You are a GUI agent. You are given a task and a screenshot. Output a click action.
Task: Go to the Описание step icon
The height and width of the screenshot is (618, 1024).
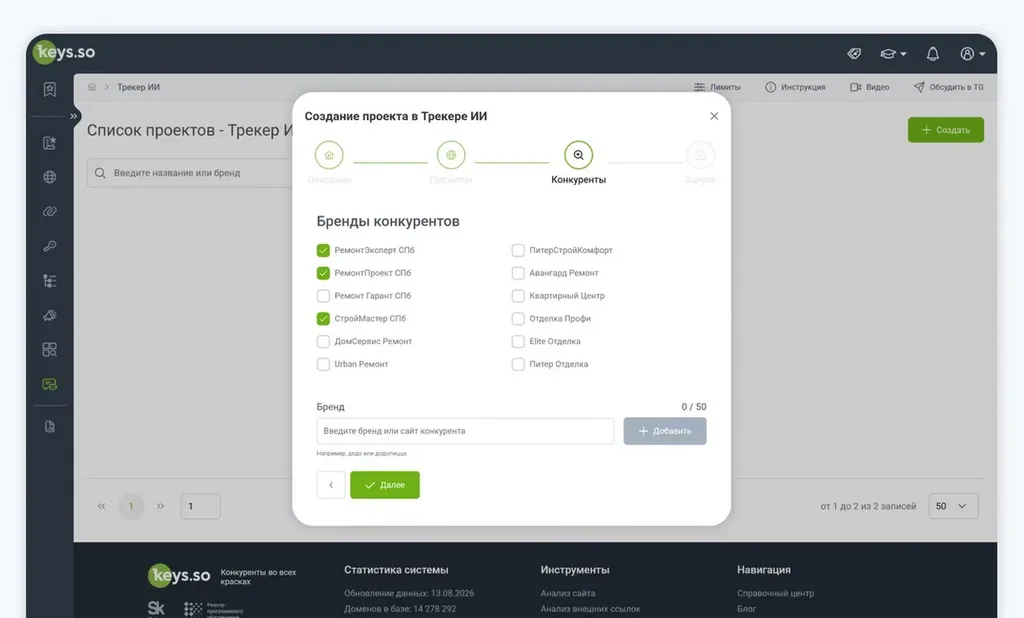(x=329, y=155)
